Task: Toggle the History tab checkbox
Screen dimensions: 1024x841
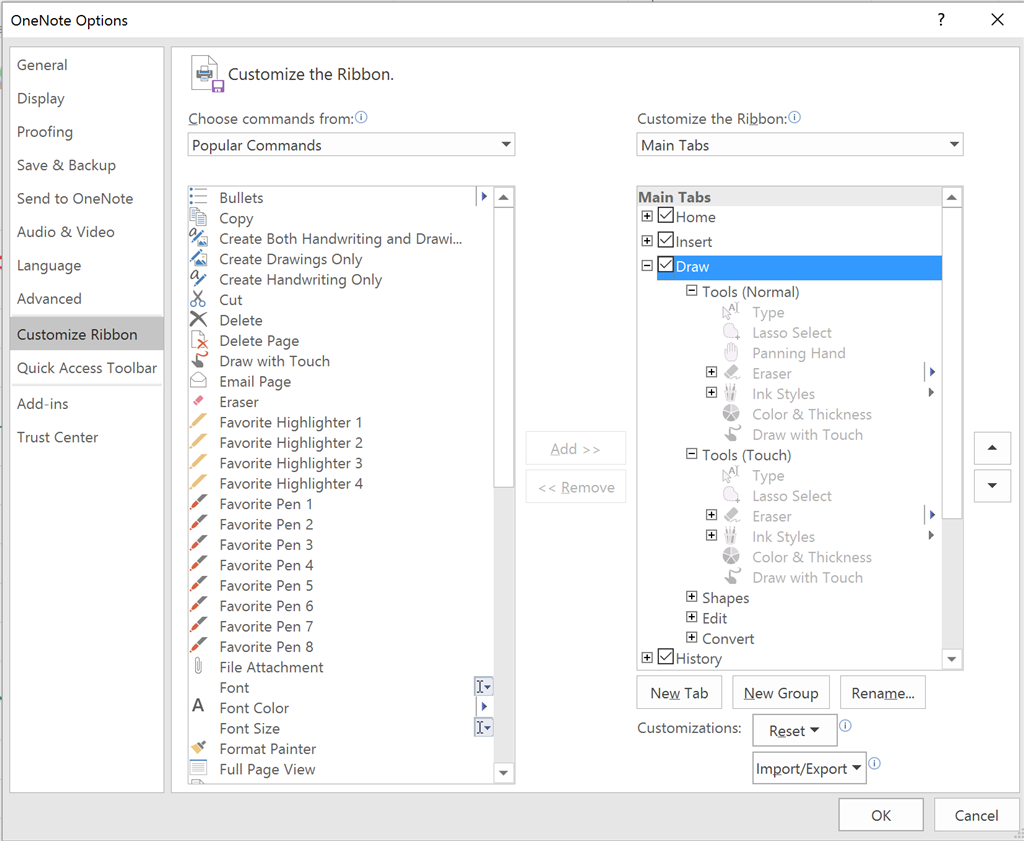Action: (x=665, y=657)
